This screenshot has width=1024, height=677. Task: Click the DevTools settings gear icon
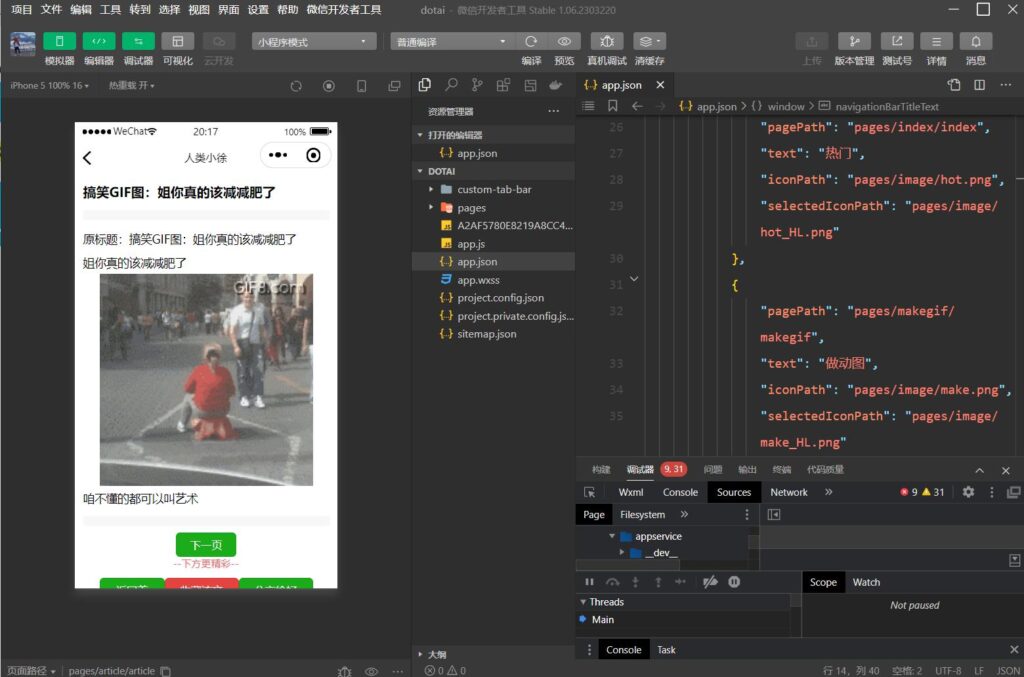coord(968,492)
